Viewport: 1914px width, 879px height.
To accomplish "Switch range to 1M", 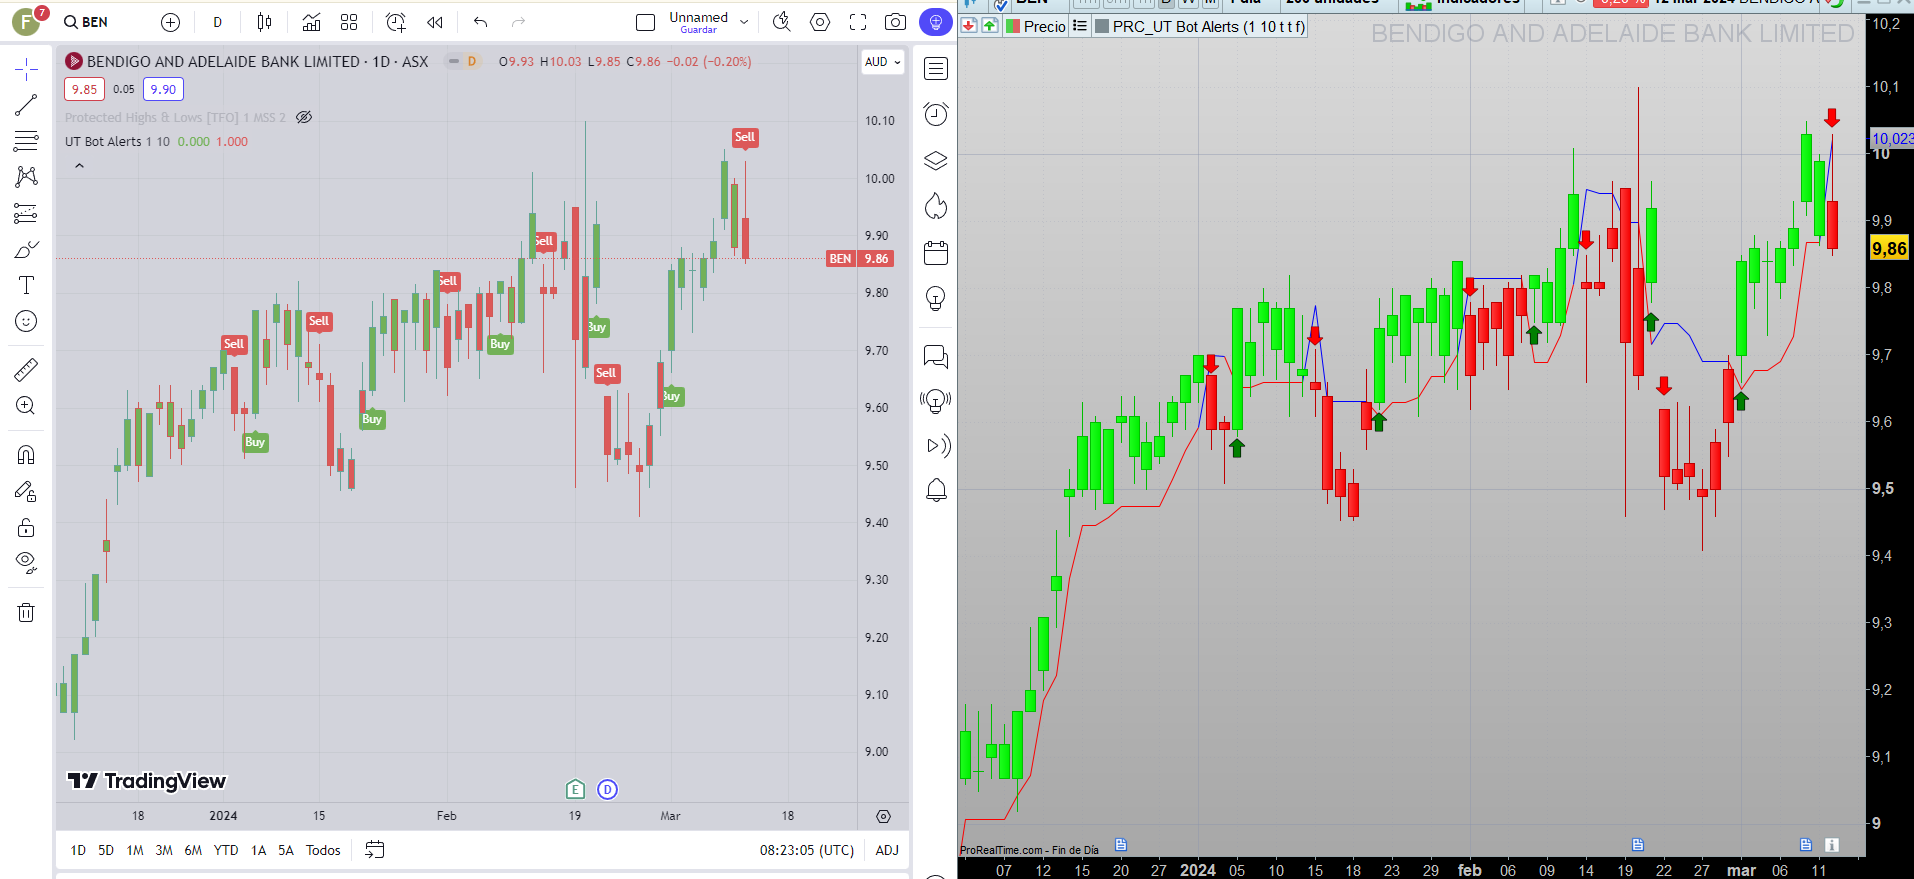I will coord(135,850).
